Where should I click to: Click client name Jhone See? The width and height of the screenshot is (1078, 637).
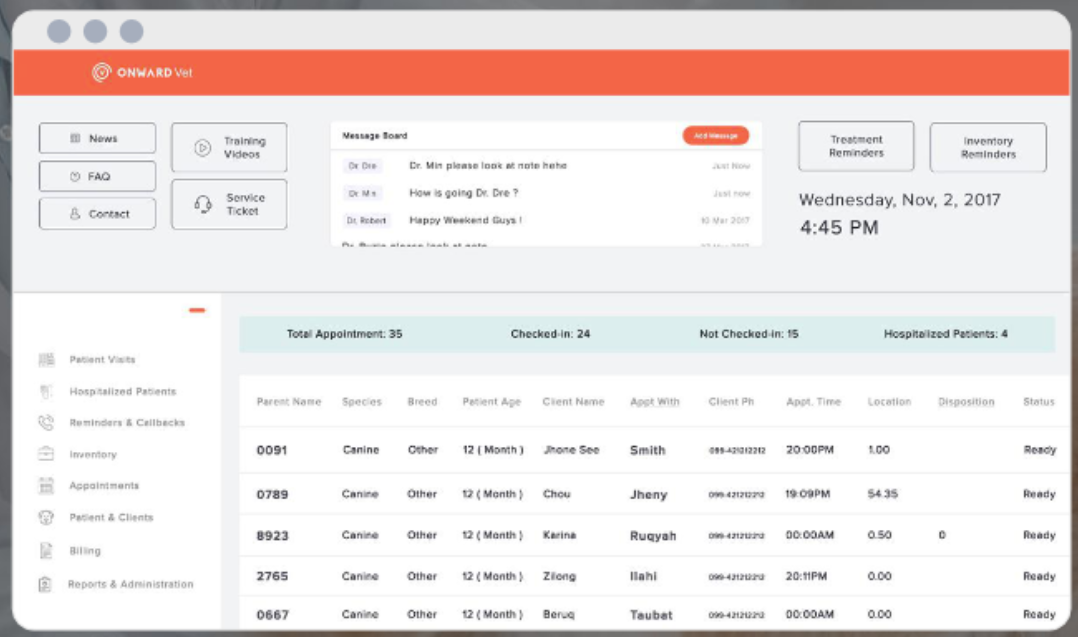571,450
